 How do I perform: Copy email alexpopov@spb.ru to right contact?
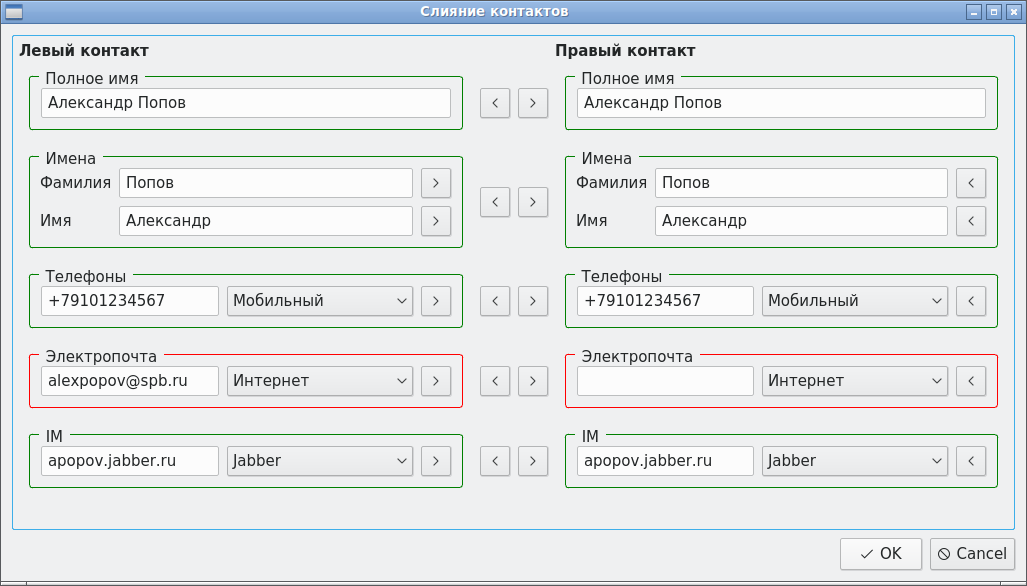click(x=533, y=381)
